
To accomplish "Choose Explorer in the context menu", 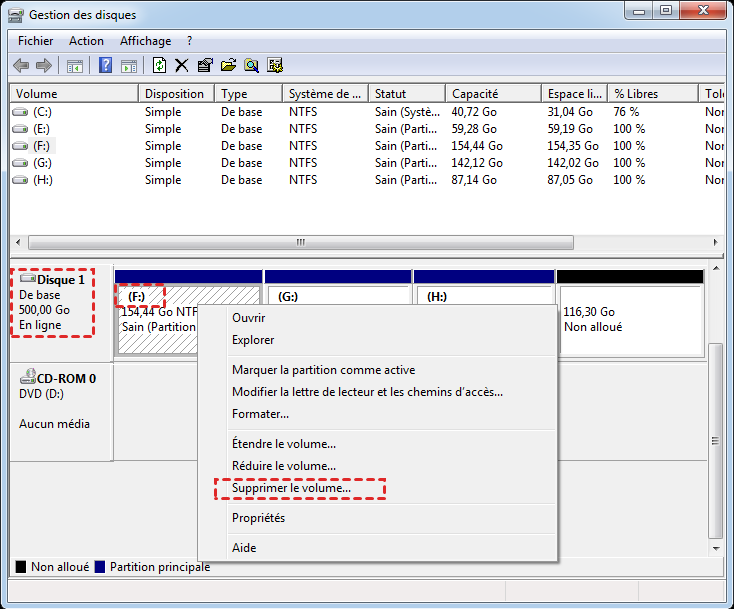I will [x=378, y=340].
